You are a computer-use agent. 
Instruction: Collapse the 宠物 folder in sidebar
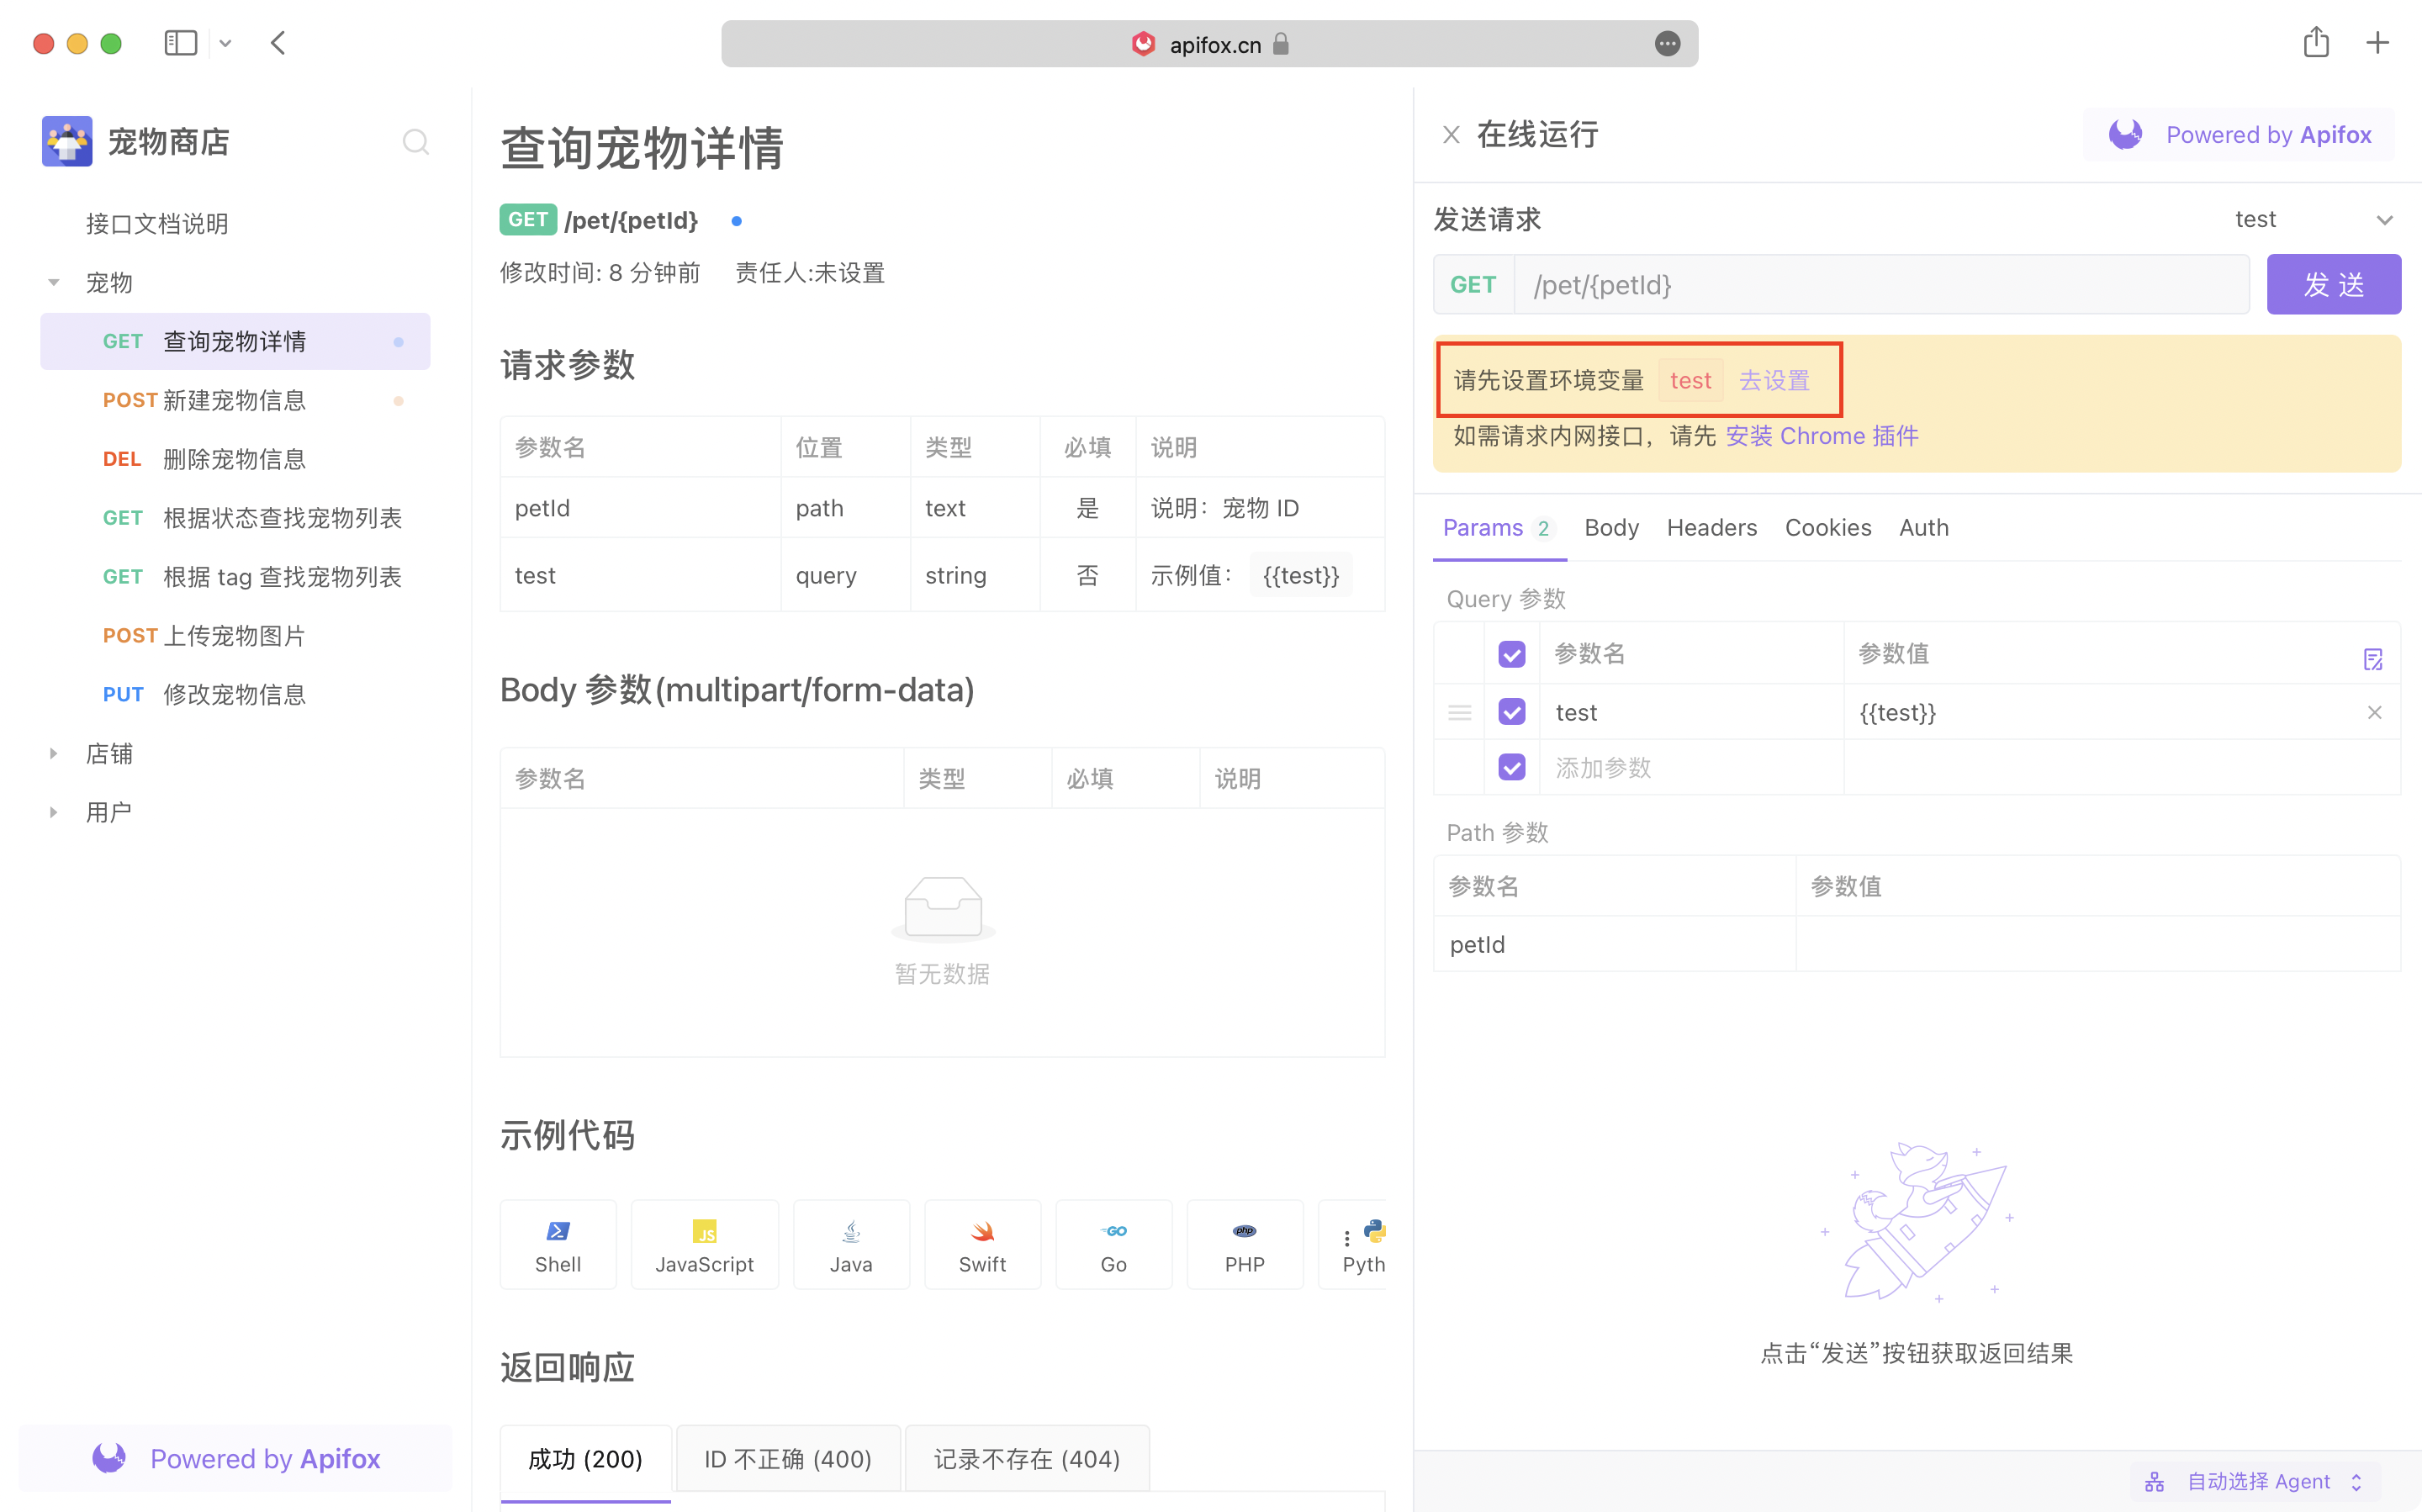(x=54, y=283)
